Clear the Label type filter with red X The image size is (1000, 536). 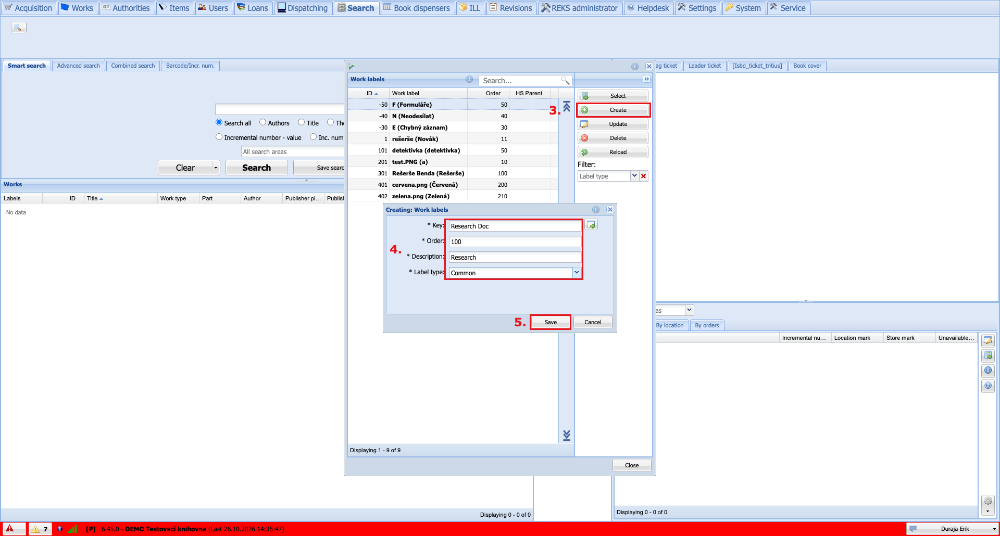tap(643, 176)
